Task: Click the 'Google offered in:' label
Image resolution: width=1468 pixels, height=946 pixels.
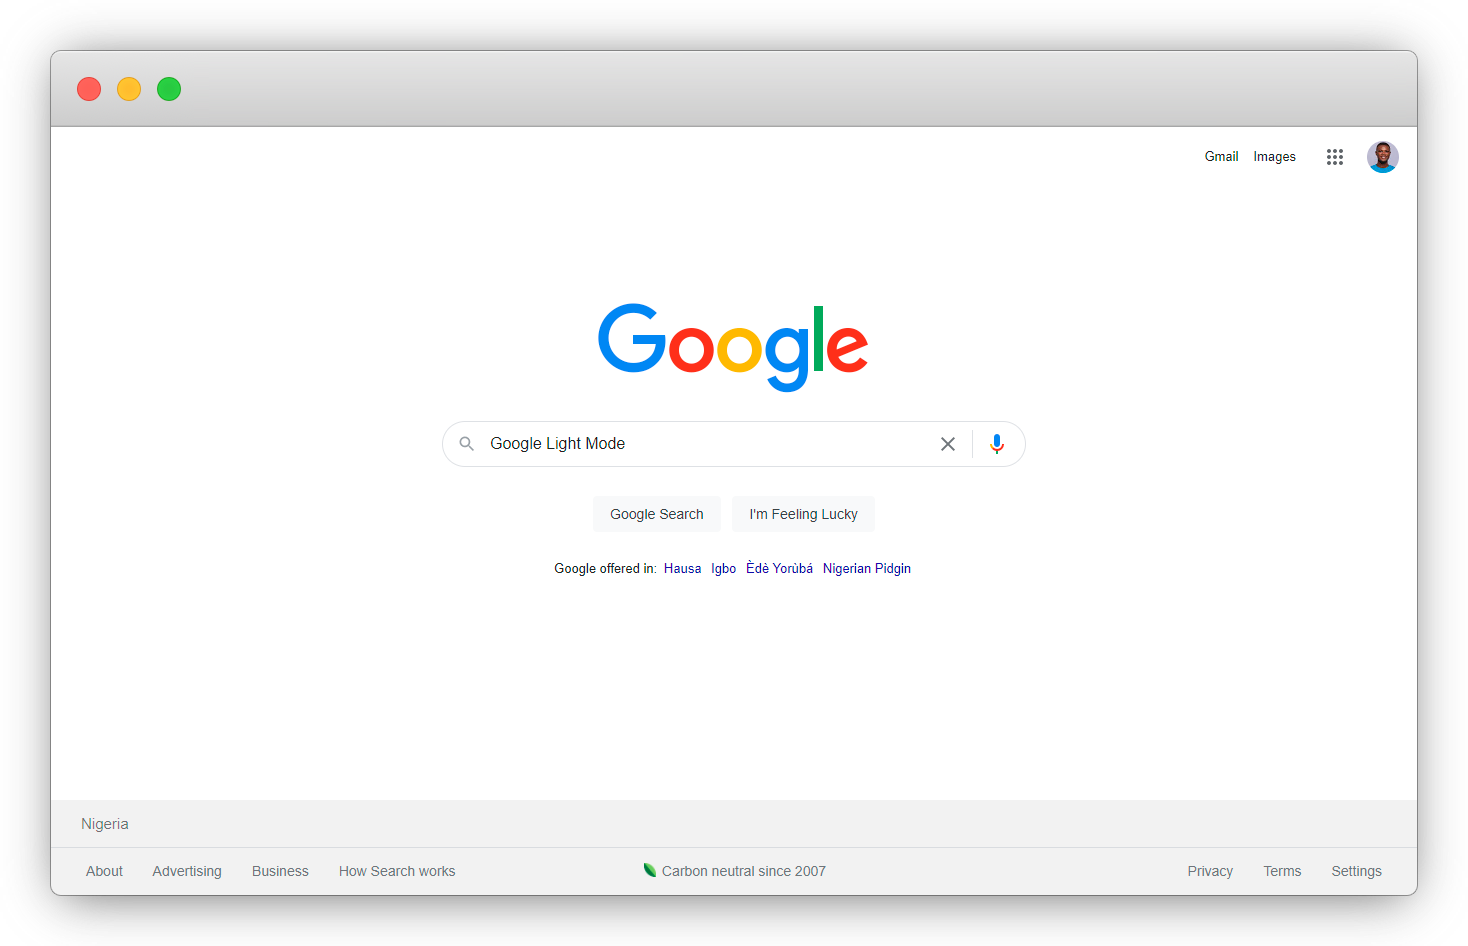Action: pos(605,569)
